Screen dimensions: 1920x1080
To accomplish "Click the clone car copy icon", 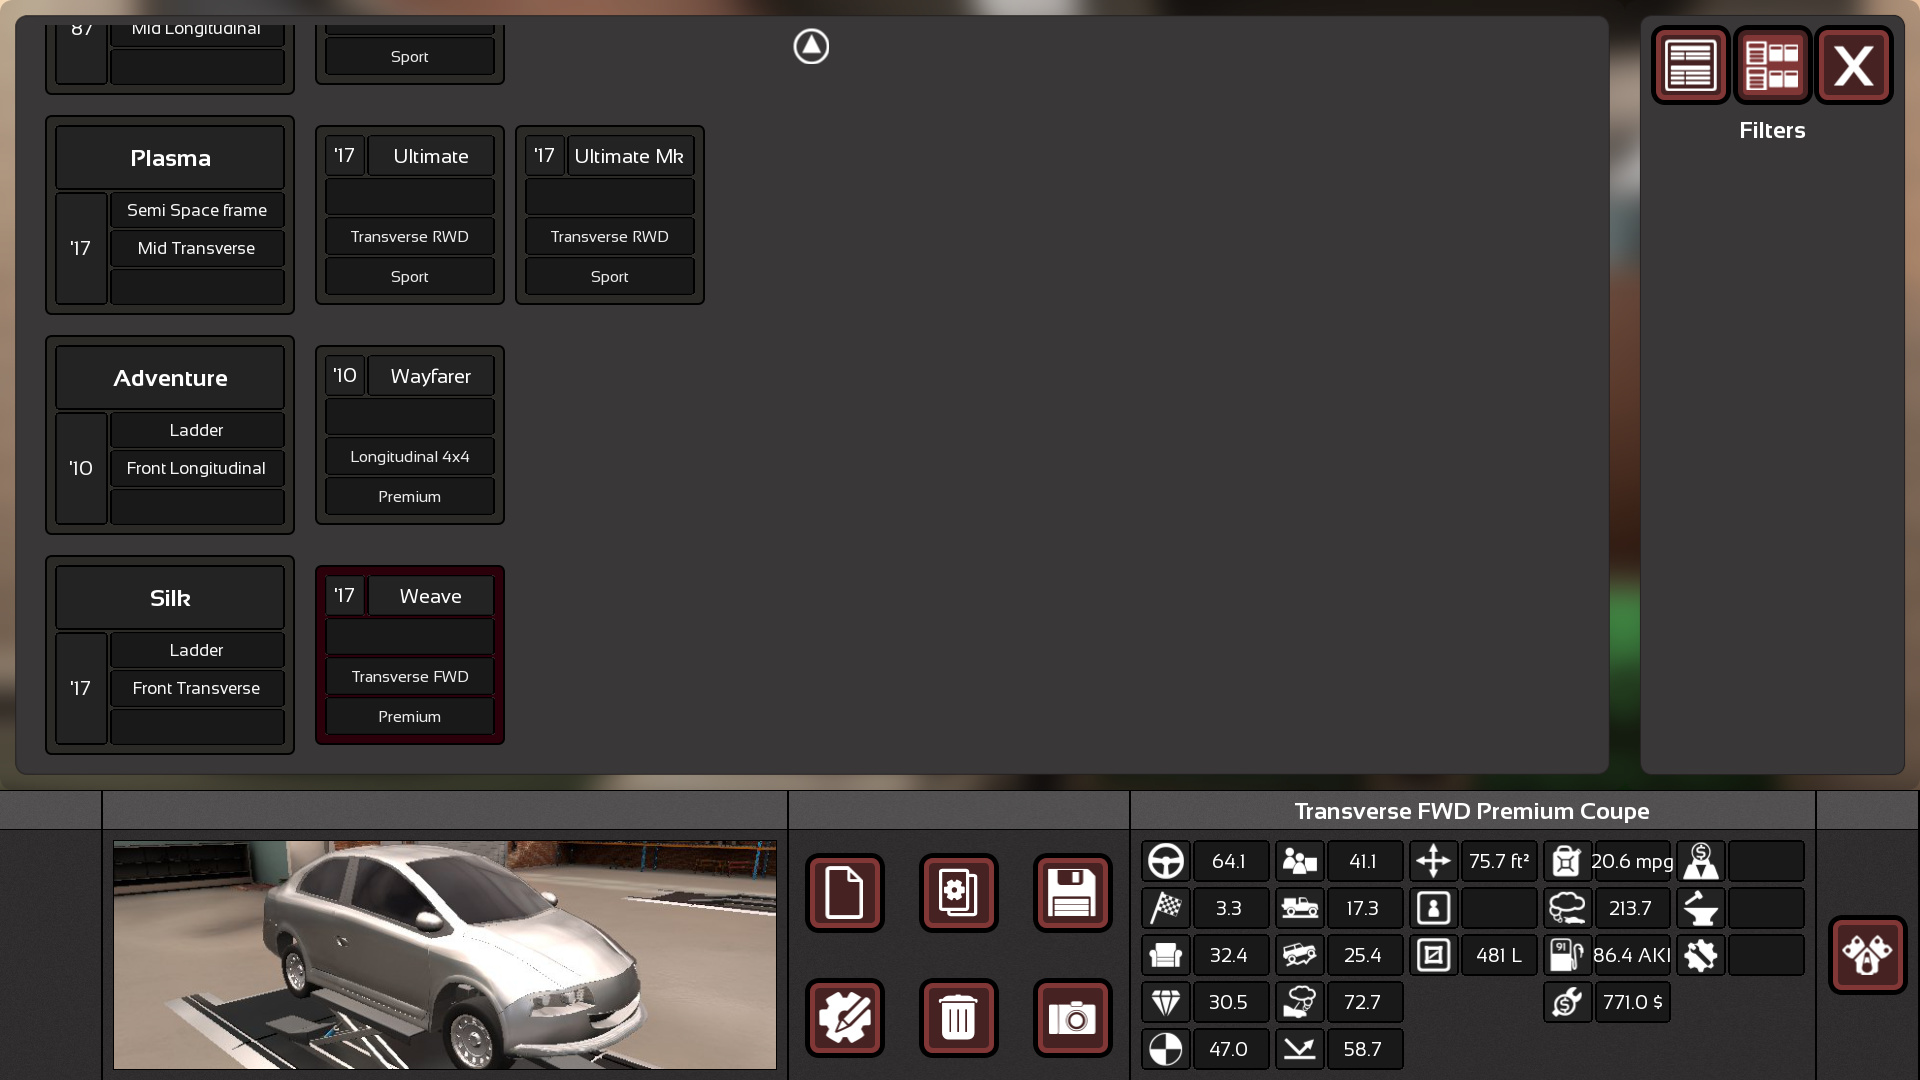I will pyautogui.click(x=958, y=893).
